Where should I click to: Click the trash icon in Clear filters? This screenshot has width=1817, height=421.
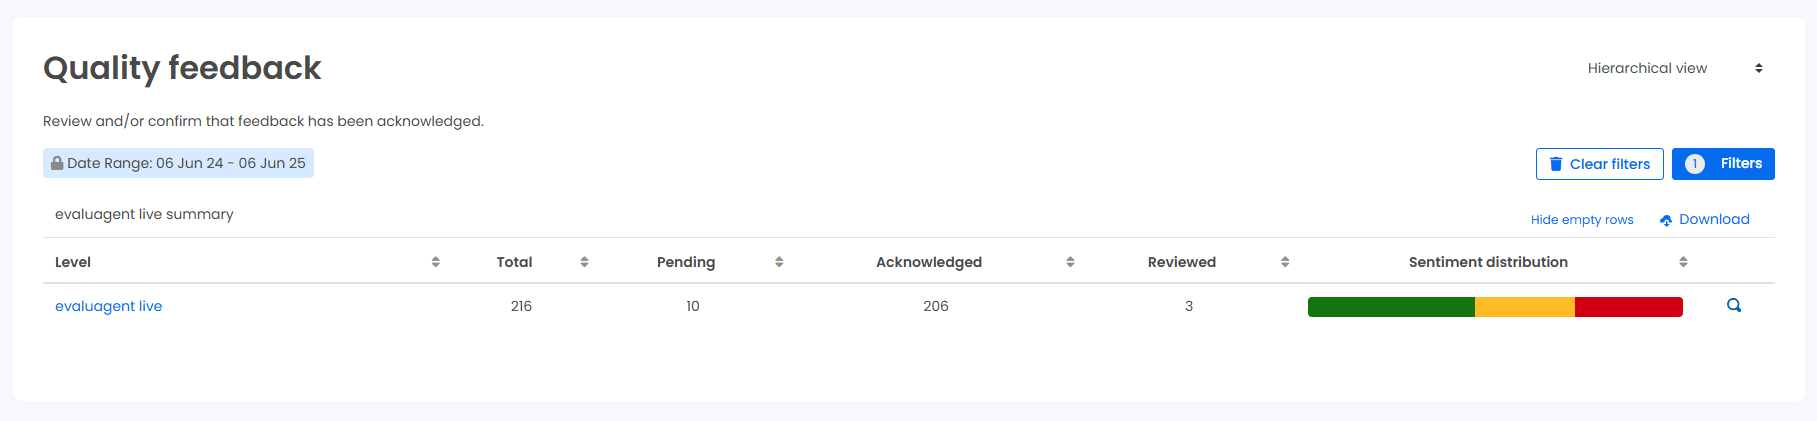[x=1556, y=164]
